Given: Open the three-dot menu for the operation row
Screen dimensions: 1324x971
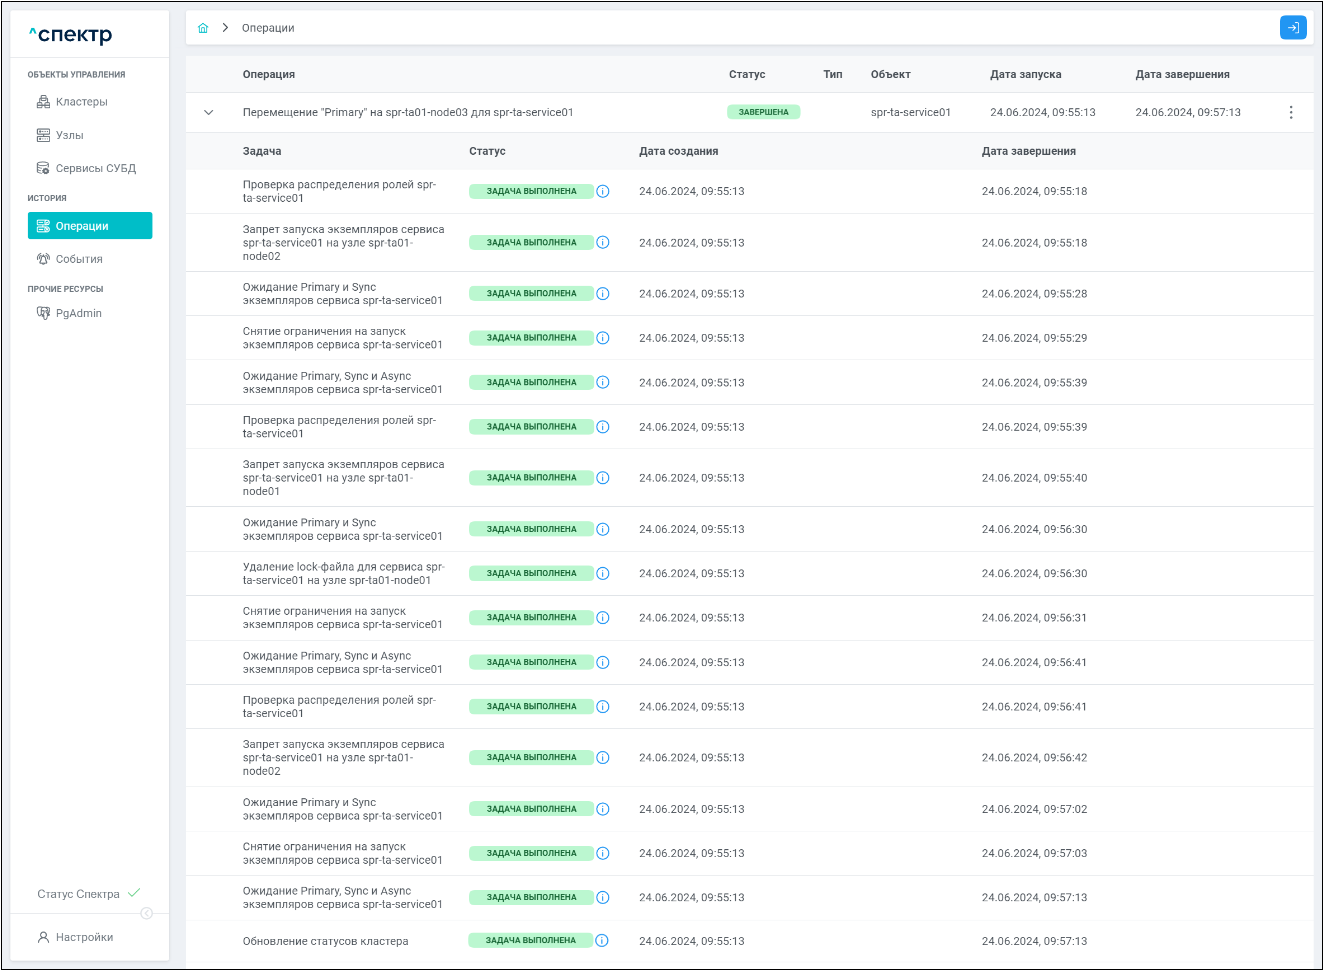Looking at the screenshot, I should [x=1290, y=113].
